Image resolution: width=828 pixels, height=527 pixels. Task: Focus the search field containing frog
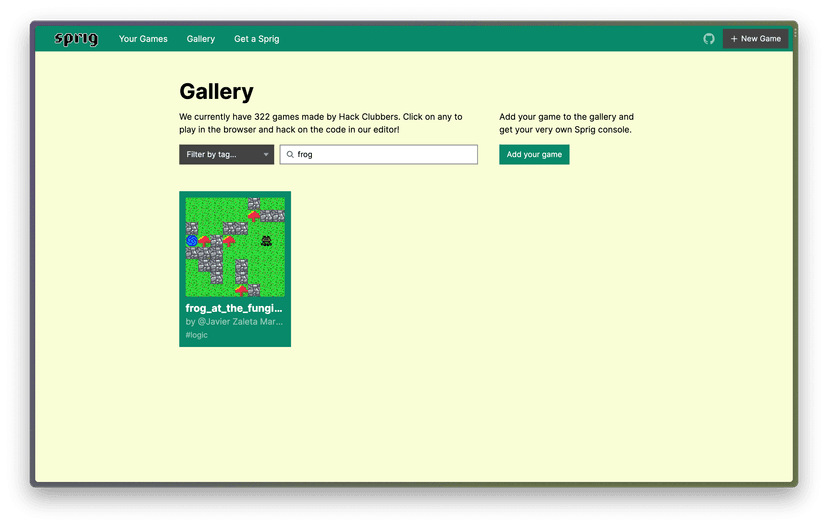(385, 155)
